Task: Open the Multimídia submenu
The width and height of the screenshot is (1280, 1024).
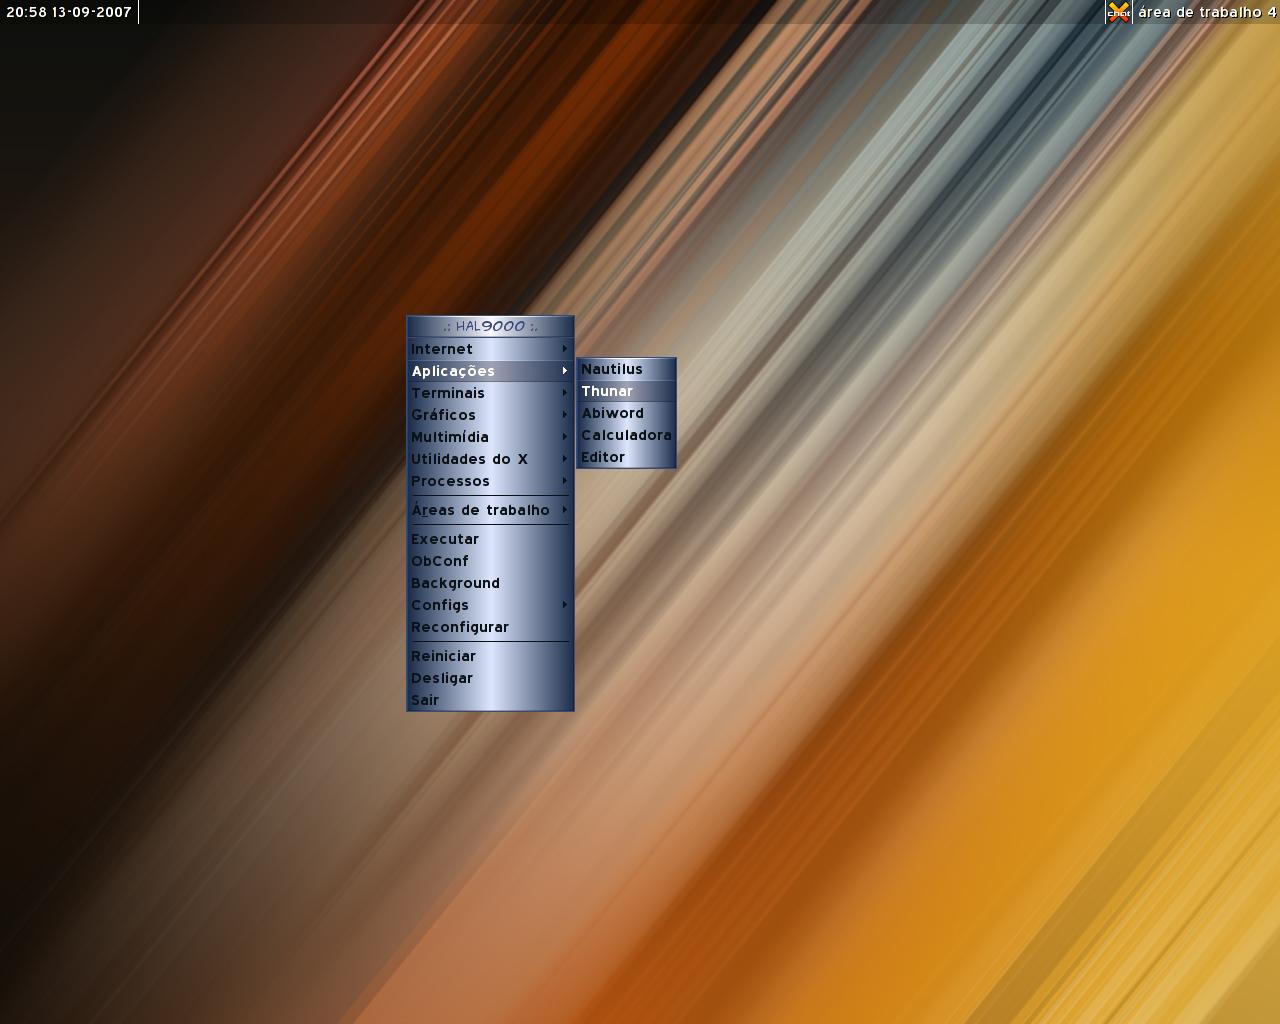Action: pos(490,437)
